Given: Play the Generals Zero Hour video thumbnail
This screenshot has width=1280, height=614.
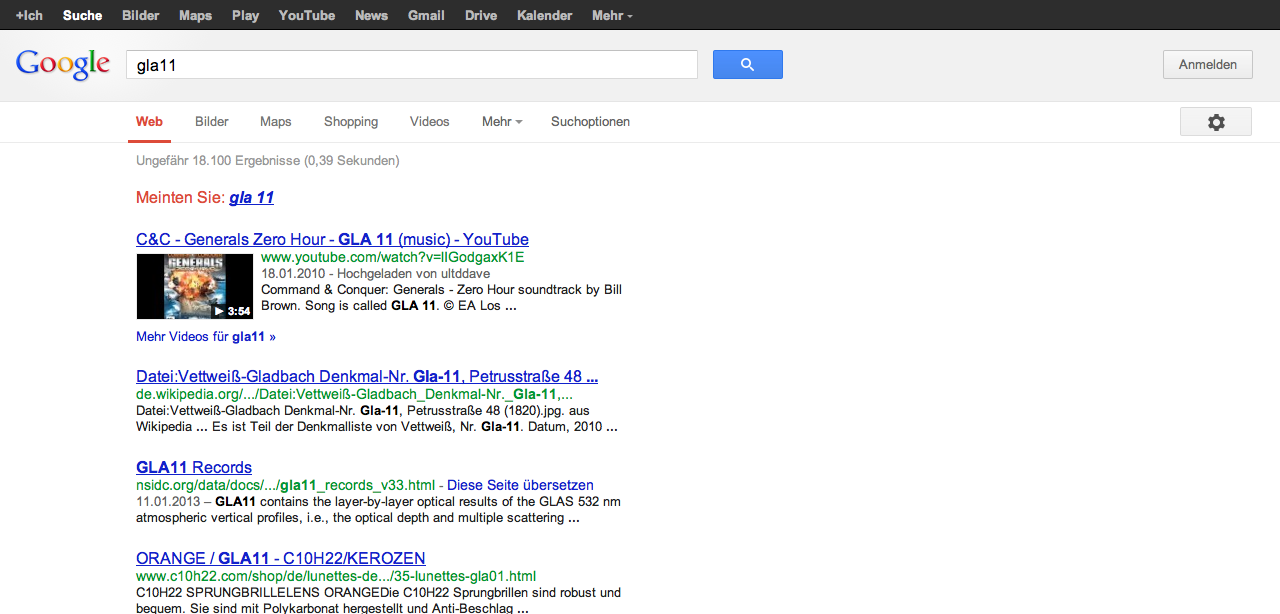Looking at the screenshot, I should pos(195,286).
